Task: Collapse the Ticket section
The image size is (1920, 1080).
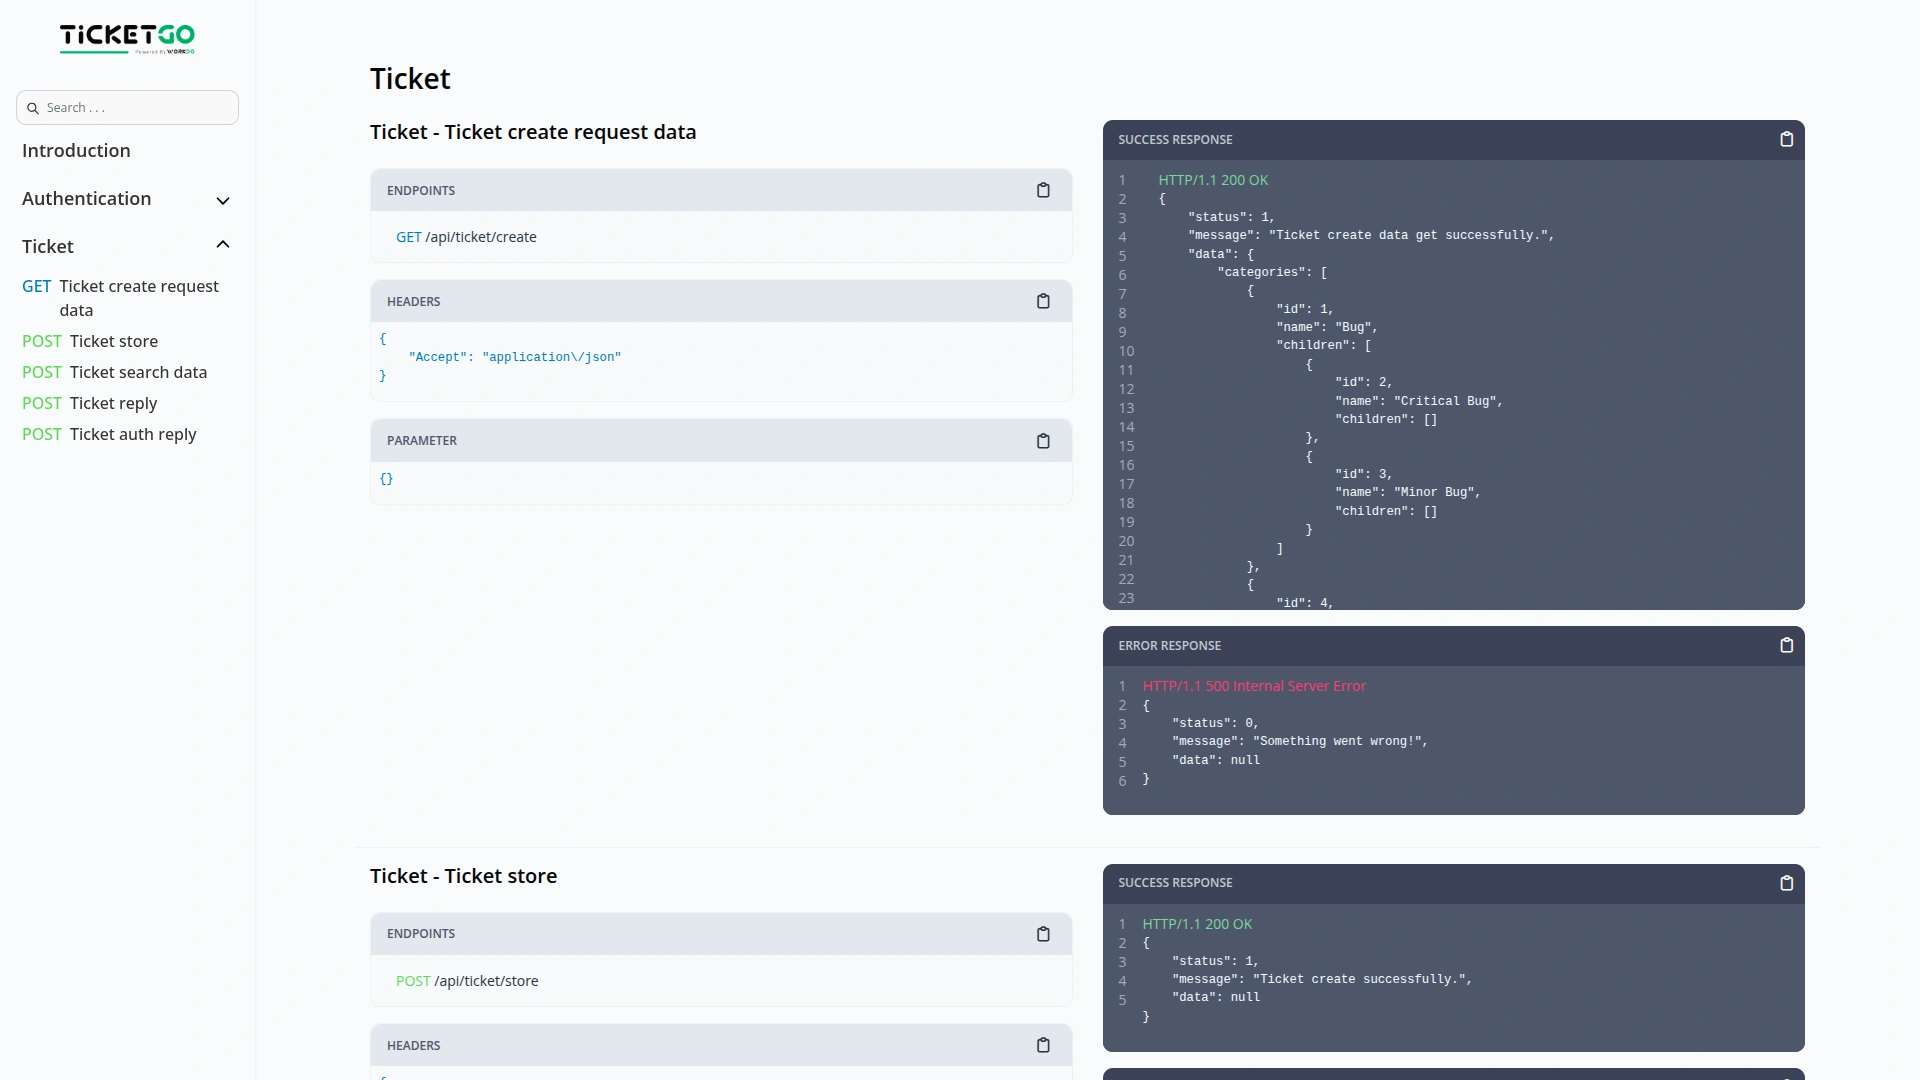Action: [x=223, y=245]
